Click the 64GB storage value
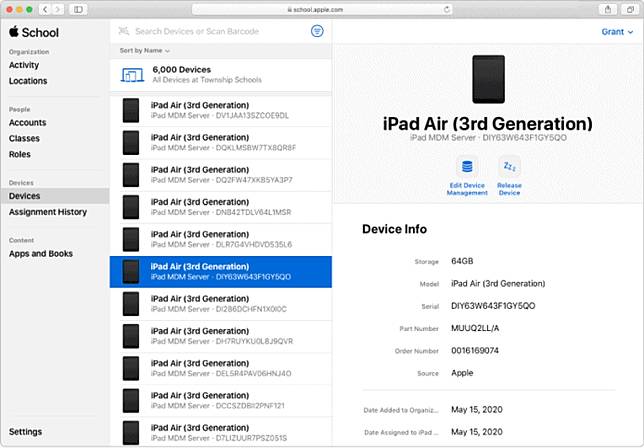Viewport: 644px width, 448px height. [x=462, y=261]
